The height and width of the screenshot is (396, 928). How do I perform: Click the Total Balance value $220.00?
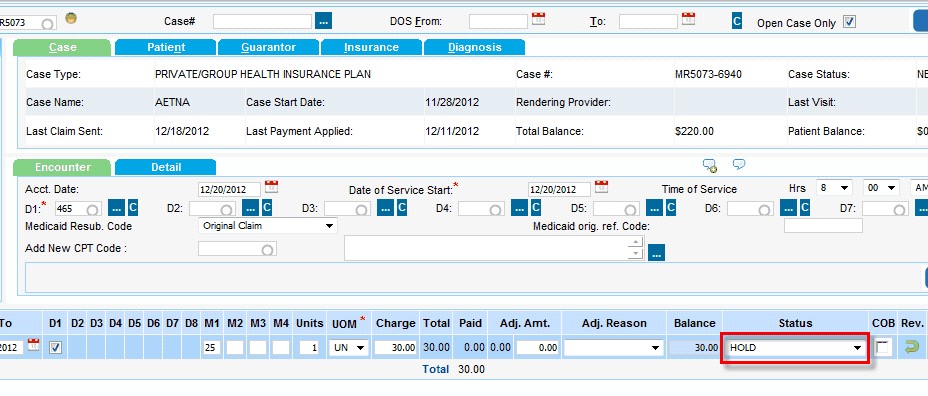pyautogui.click(x=694, y=131)
